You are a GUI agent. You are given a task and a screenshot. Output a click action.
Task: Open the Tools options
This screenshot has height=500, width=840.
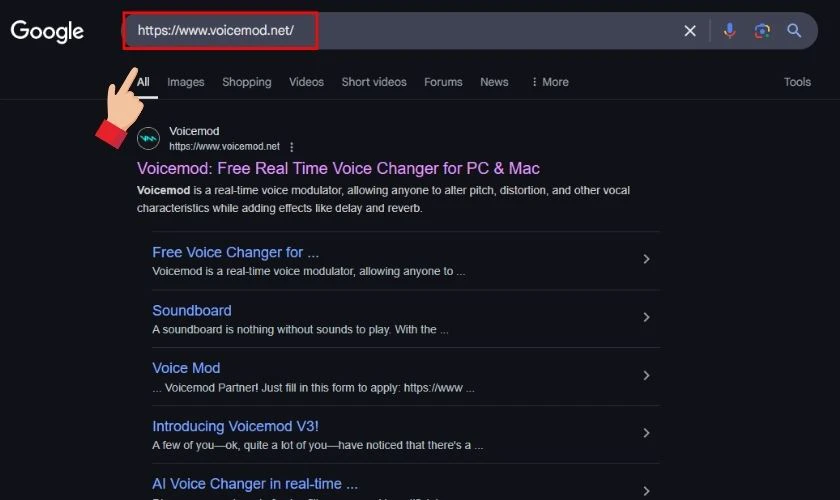click(x=797, y=82)
